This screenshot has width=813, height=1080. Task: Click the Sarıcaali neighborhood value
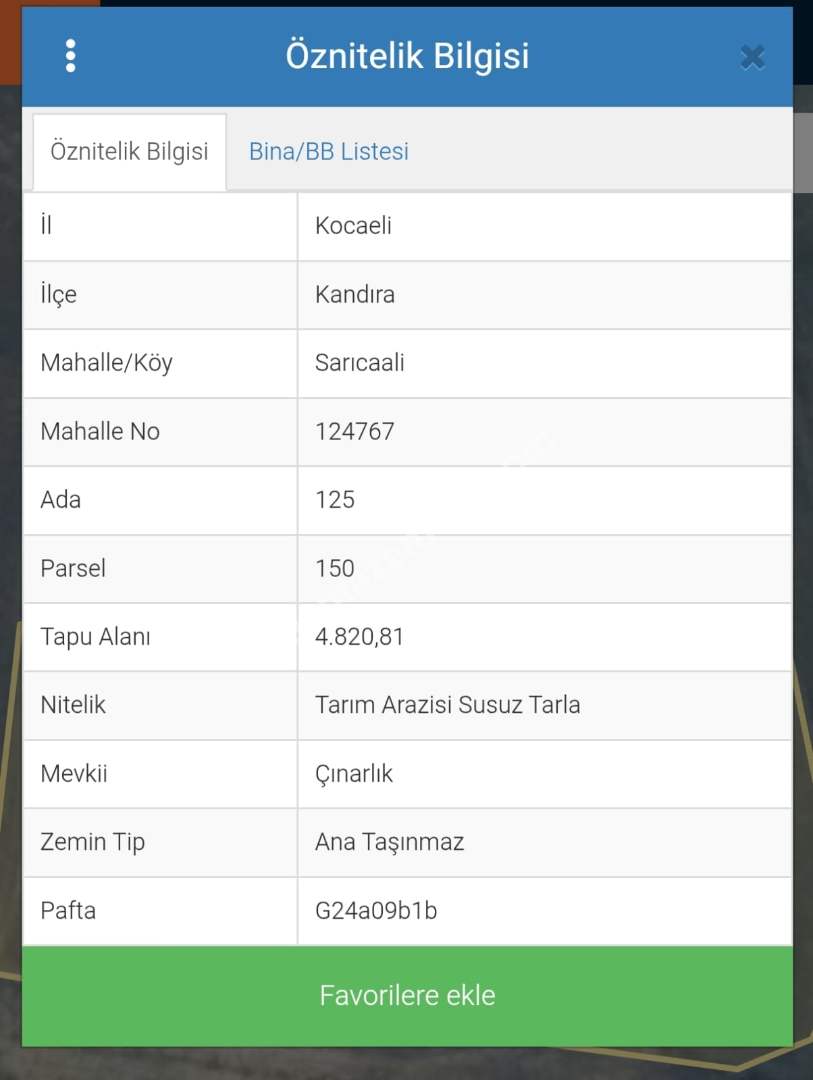(360, 363)
